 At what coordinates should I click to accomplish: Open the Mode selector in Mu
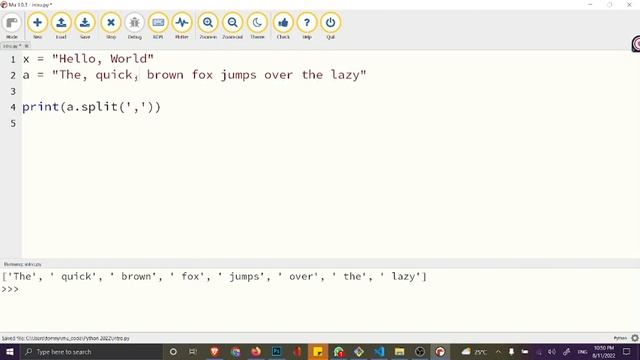point(12,26)
